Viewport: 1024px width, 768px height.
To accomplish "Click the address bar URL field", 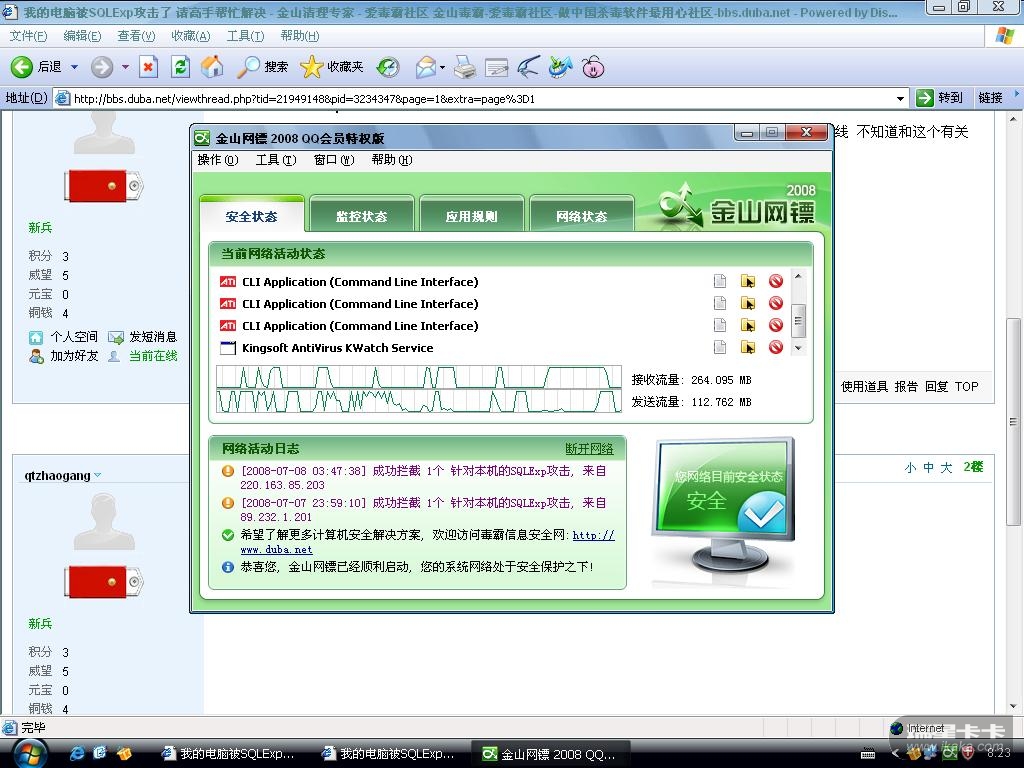I will (x=482, y=99).
